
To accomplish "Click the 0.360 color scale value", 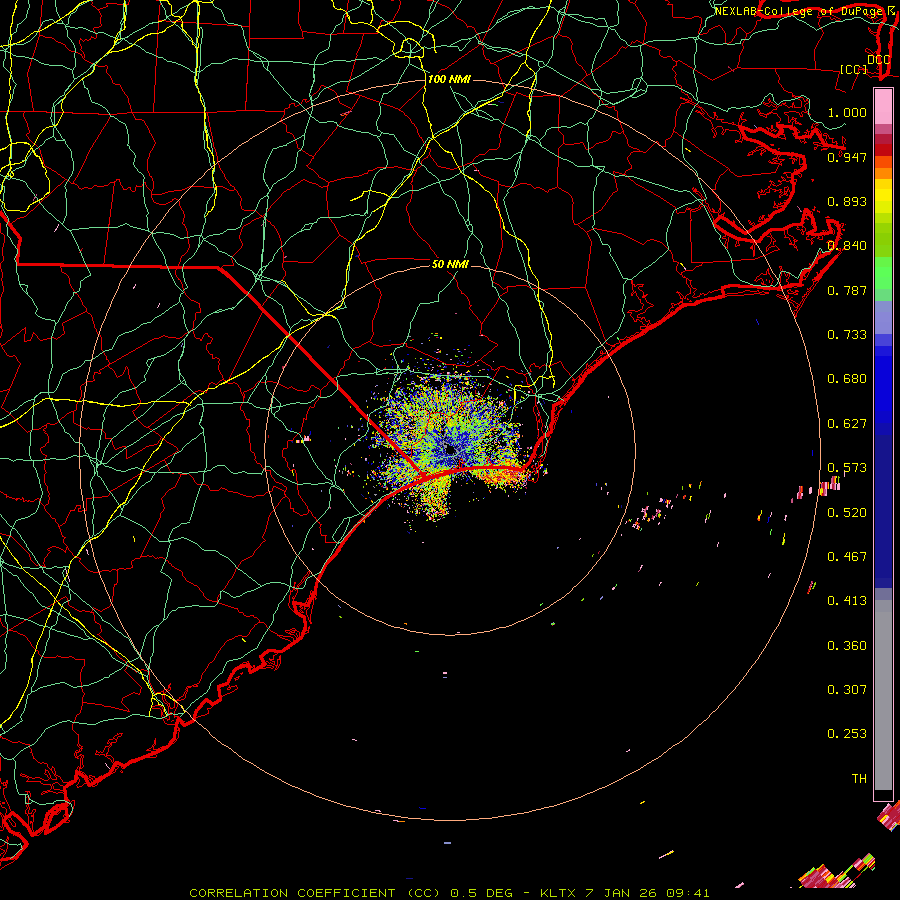I will click(x=847, y=646).
